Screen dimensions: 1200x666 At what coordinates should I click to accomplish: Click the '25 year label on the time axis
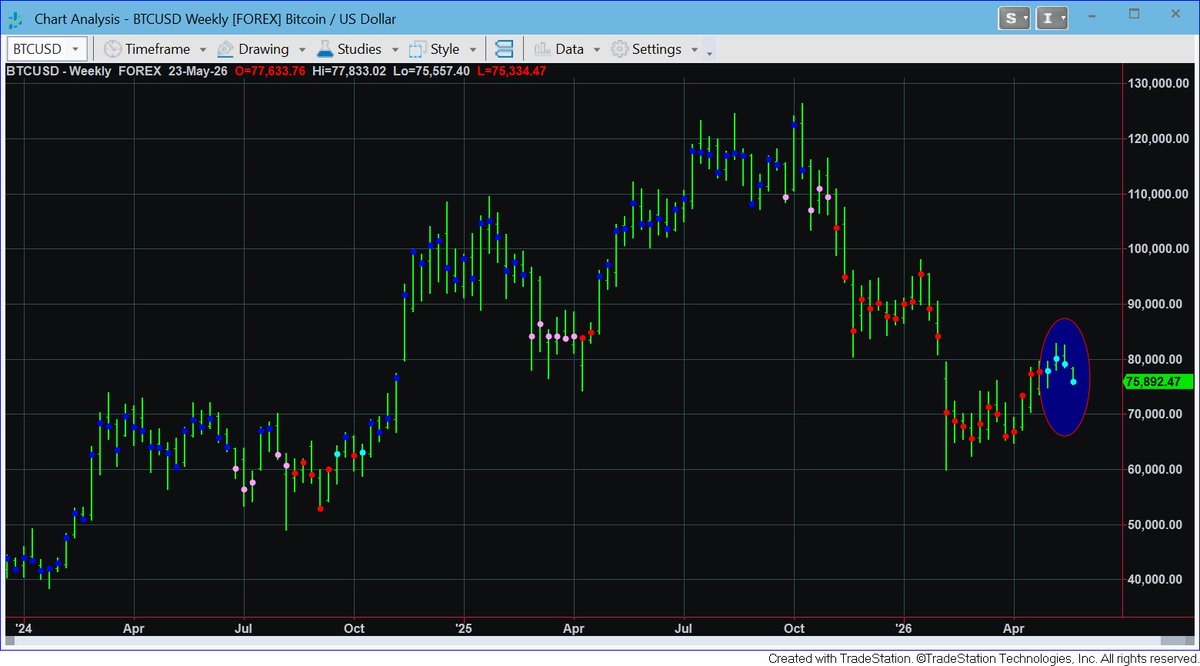click(x=463, y=629)
